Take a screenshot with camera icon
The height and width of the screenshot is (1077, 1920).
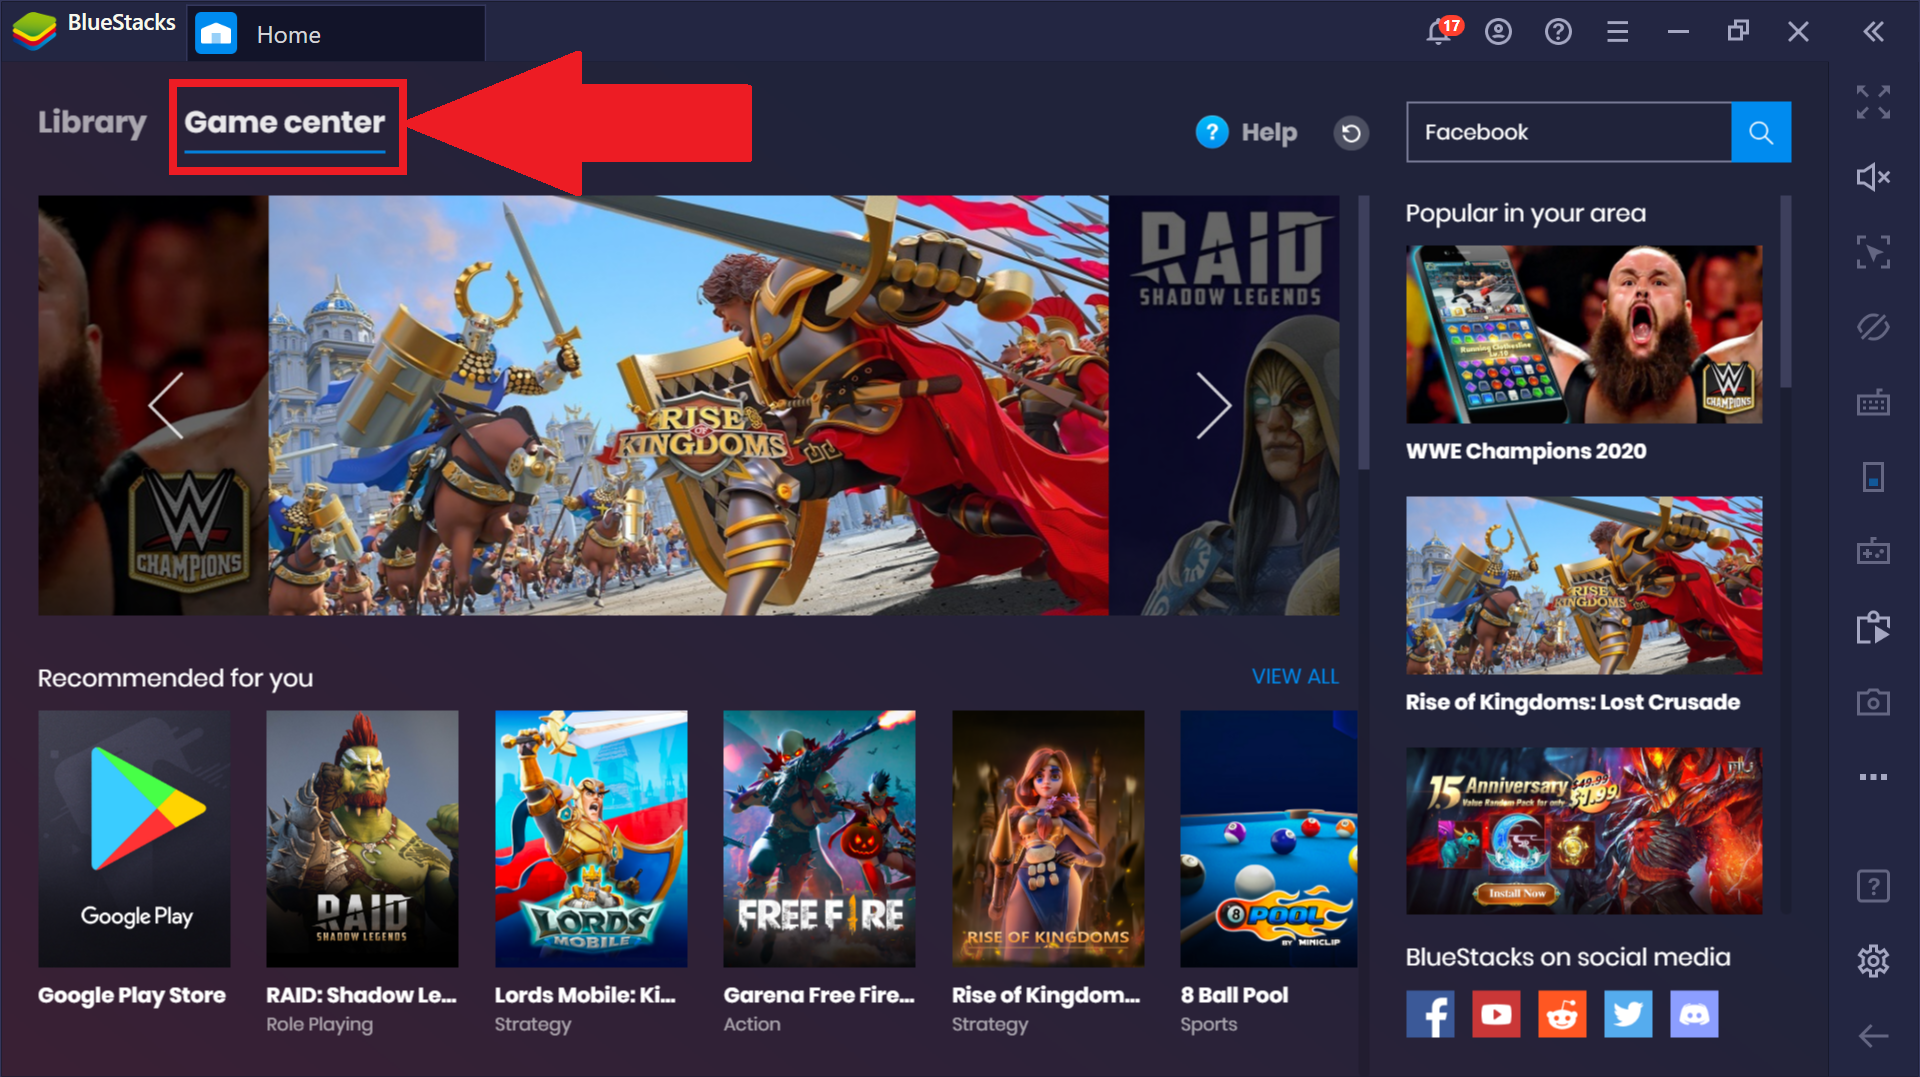coord(1873,702)
